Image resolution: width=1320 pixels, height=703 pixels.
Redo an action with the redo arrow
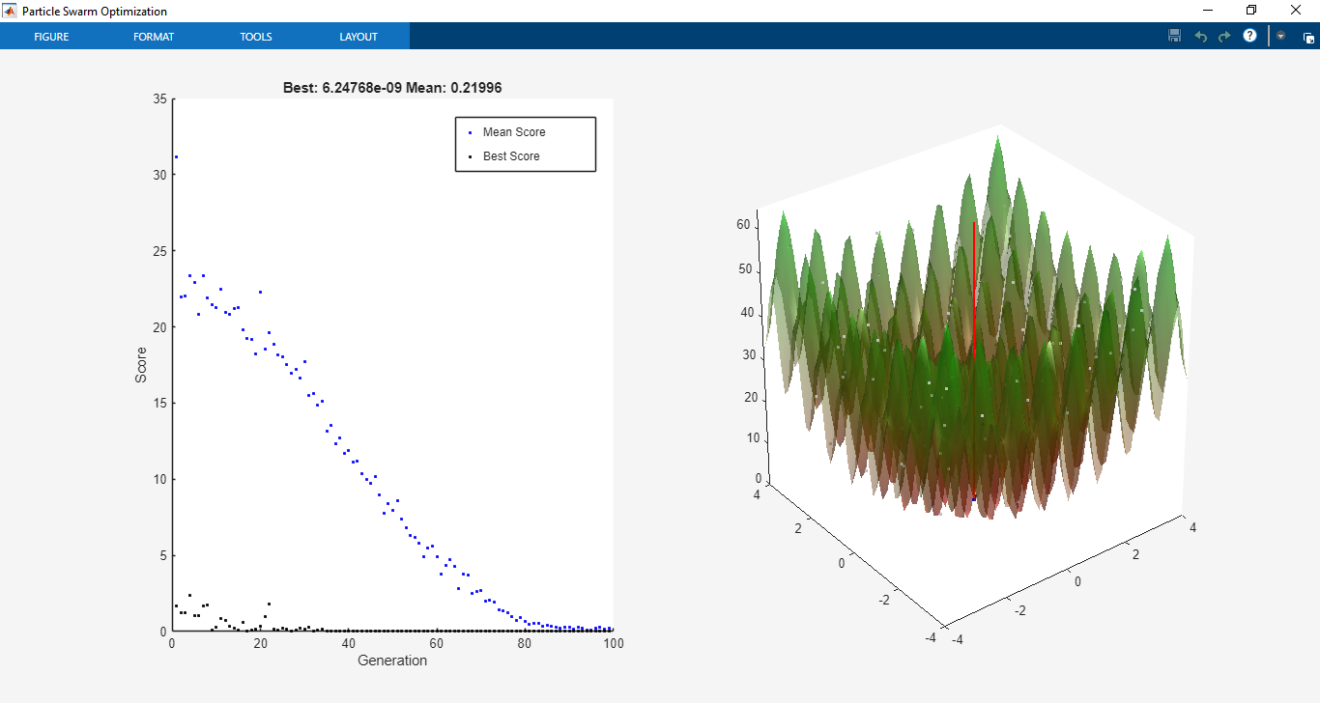[1224, 36]
